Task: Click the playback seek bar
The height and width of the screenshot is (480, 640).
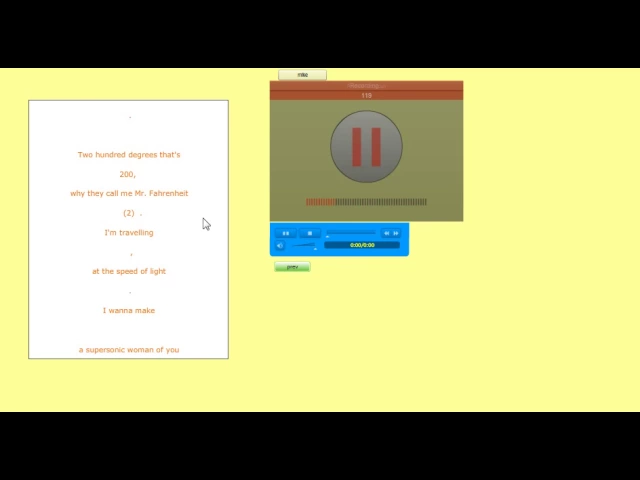Action: [351, 233]
